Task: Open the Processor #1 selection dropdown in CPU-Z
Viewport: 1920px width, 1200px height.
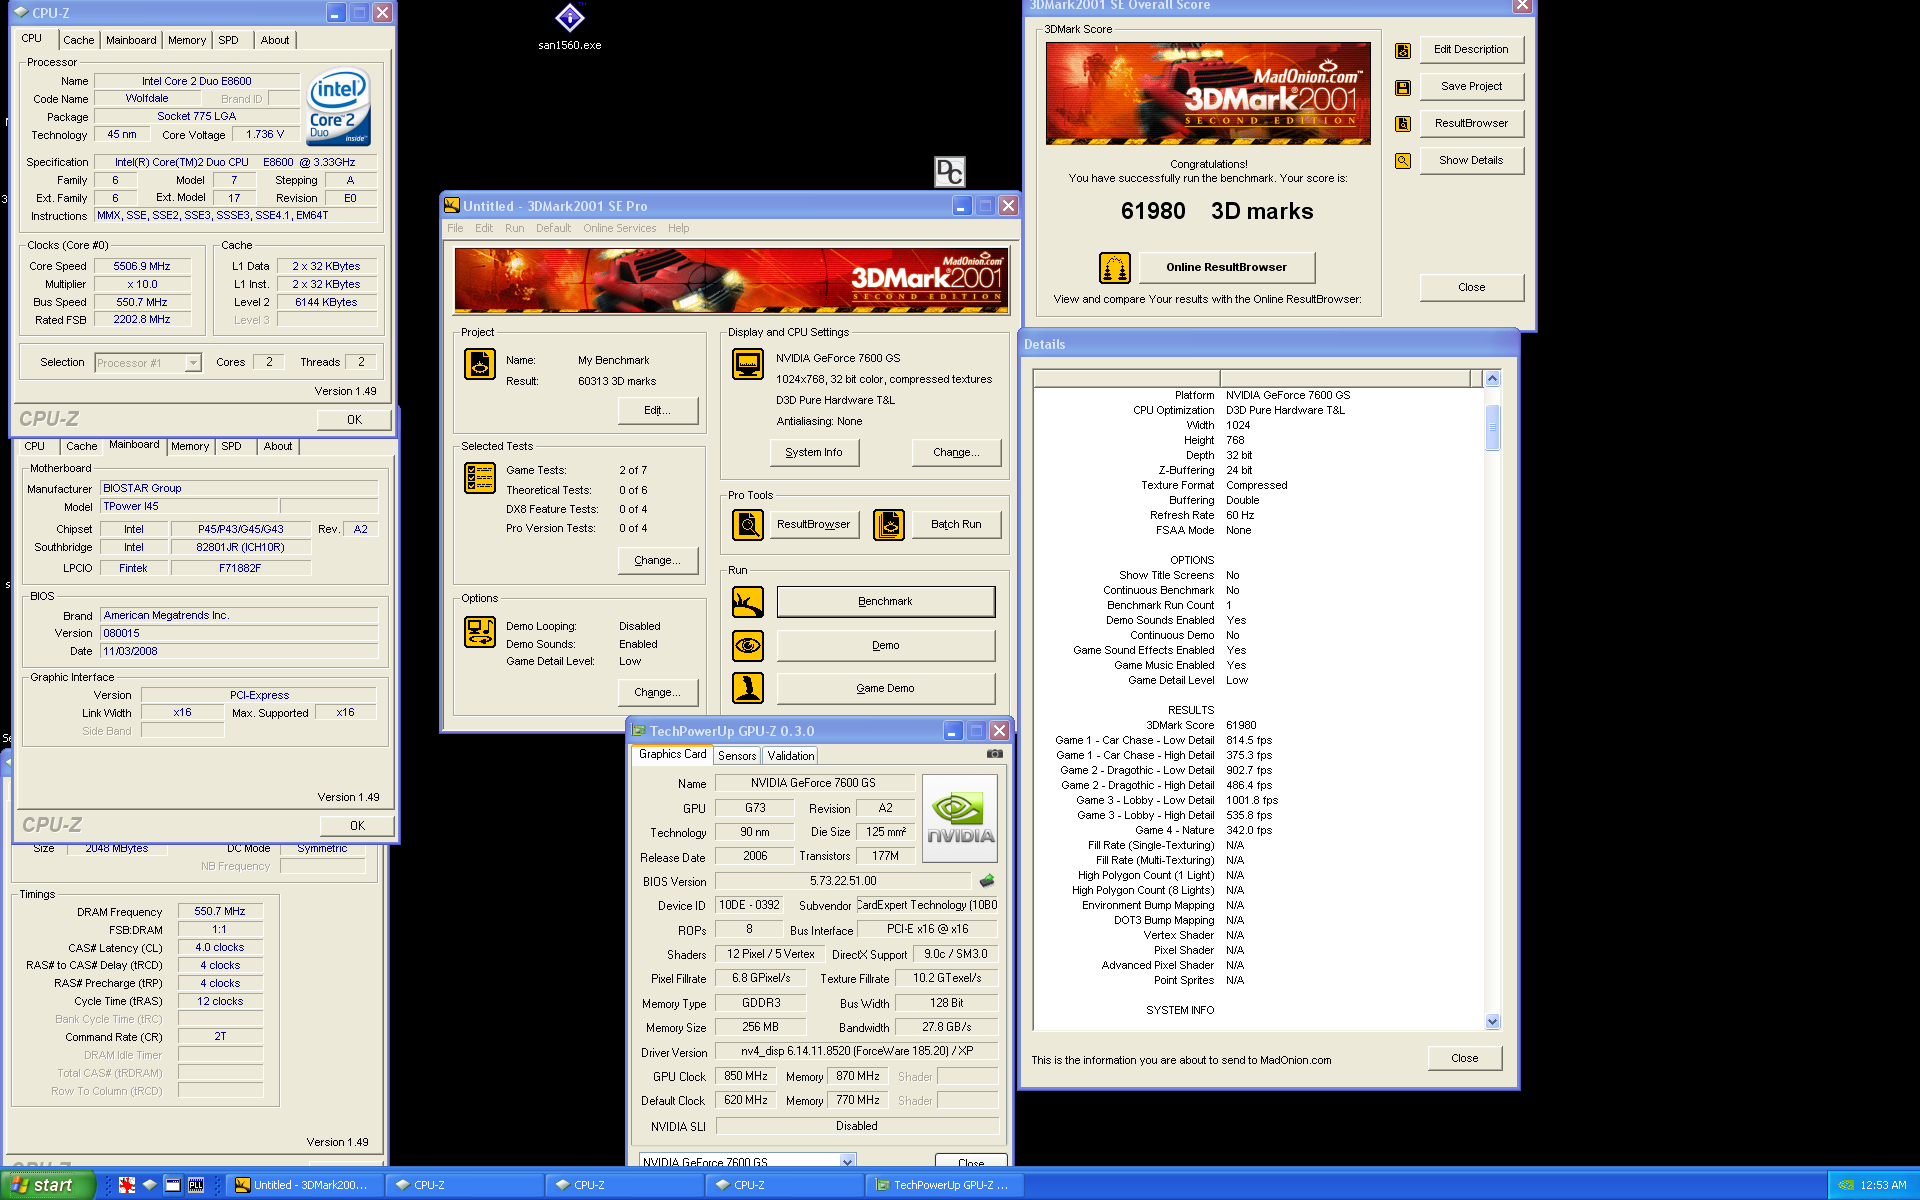Action: [x=193, y=363]
